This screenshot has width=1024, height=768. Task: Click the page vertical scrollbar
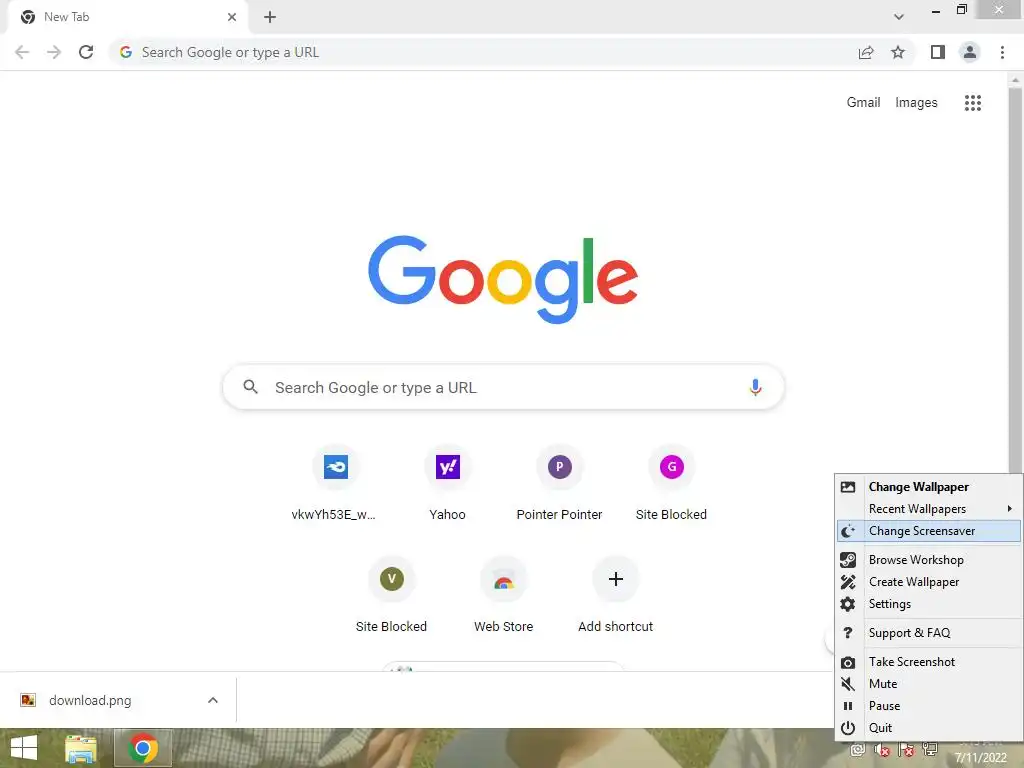(1015, 281)
